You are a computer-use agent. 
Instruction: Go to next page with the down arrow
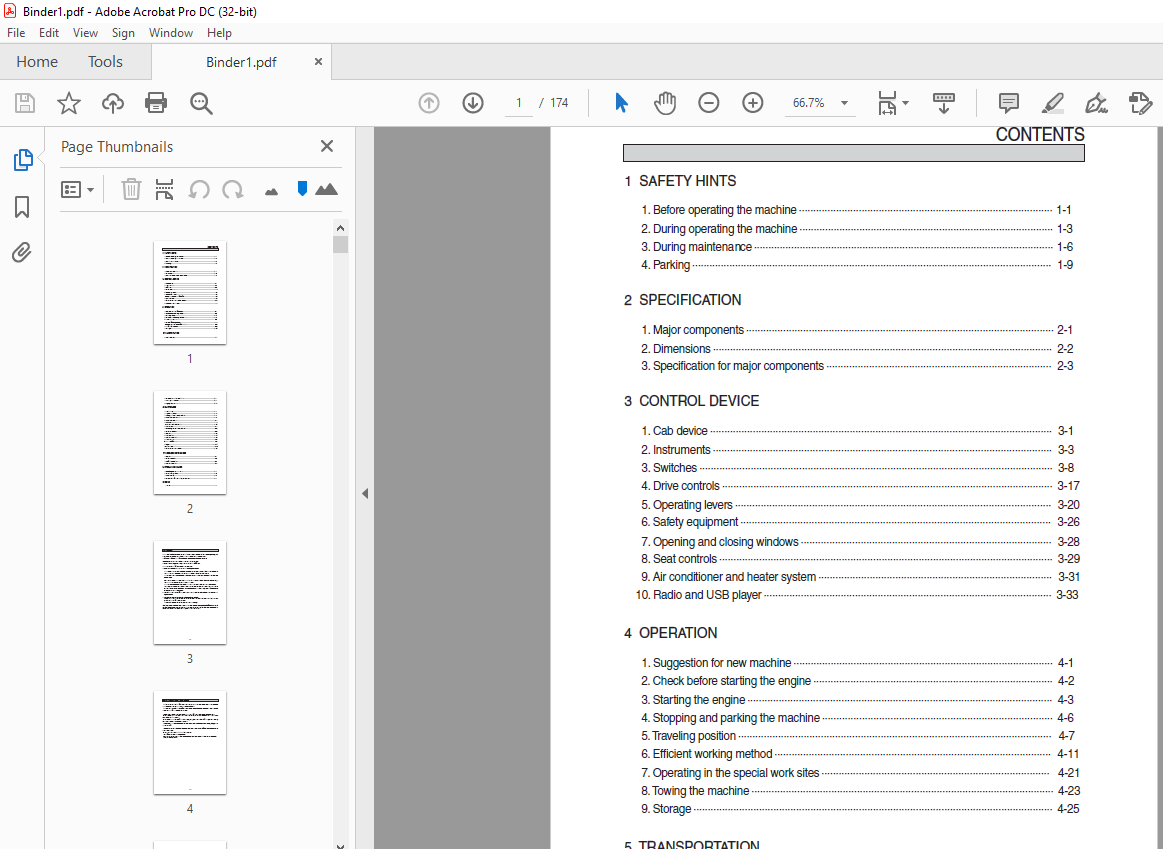click(472, 103)
